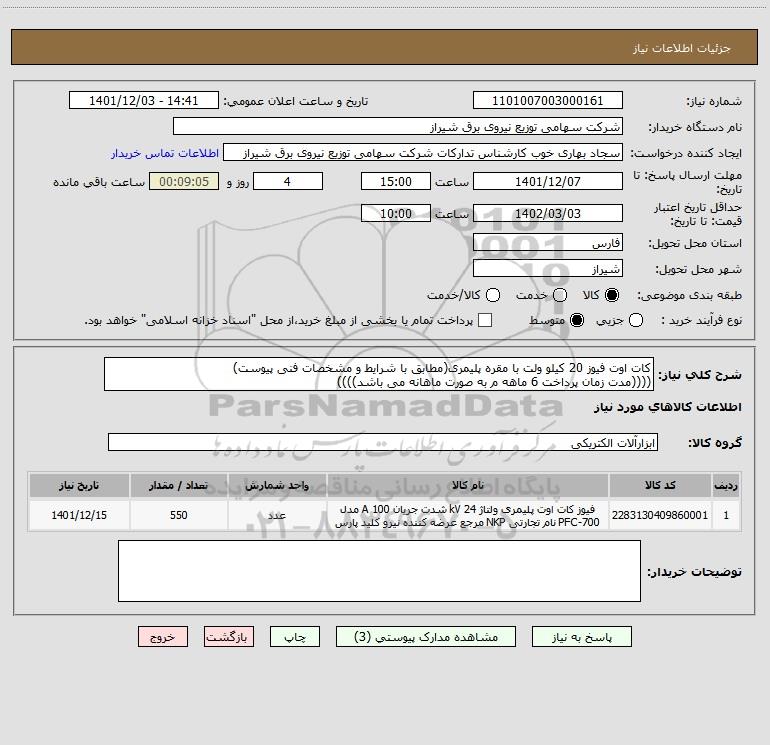Select the کالا radio button
Viewport: 770px width, 745px height.
click(612, 295)
